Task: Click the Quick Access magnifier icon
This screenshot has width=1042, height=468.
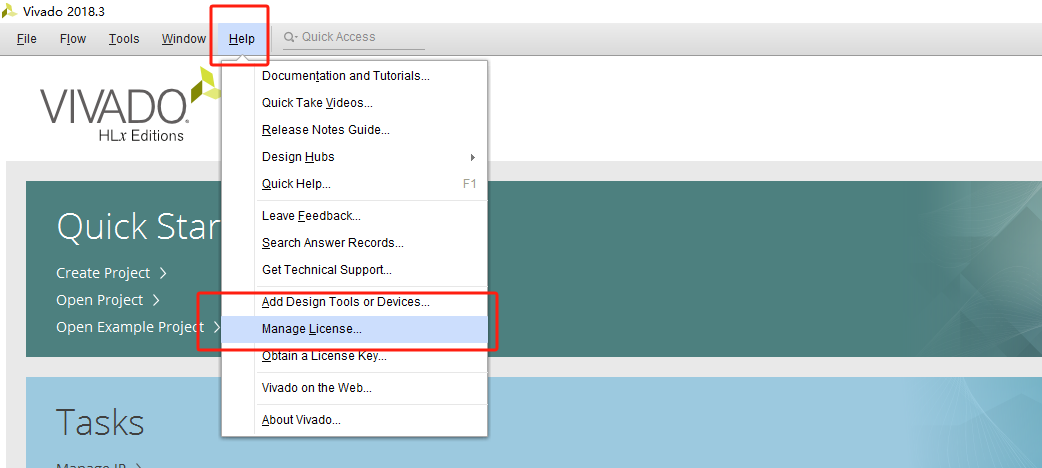Action: pyautogui.click(x=290, y=37)
